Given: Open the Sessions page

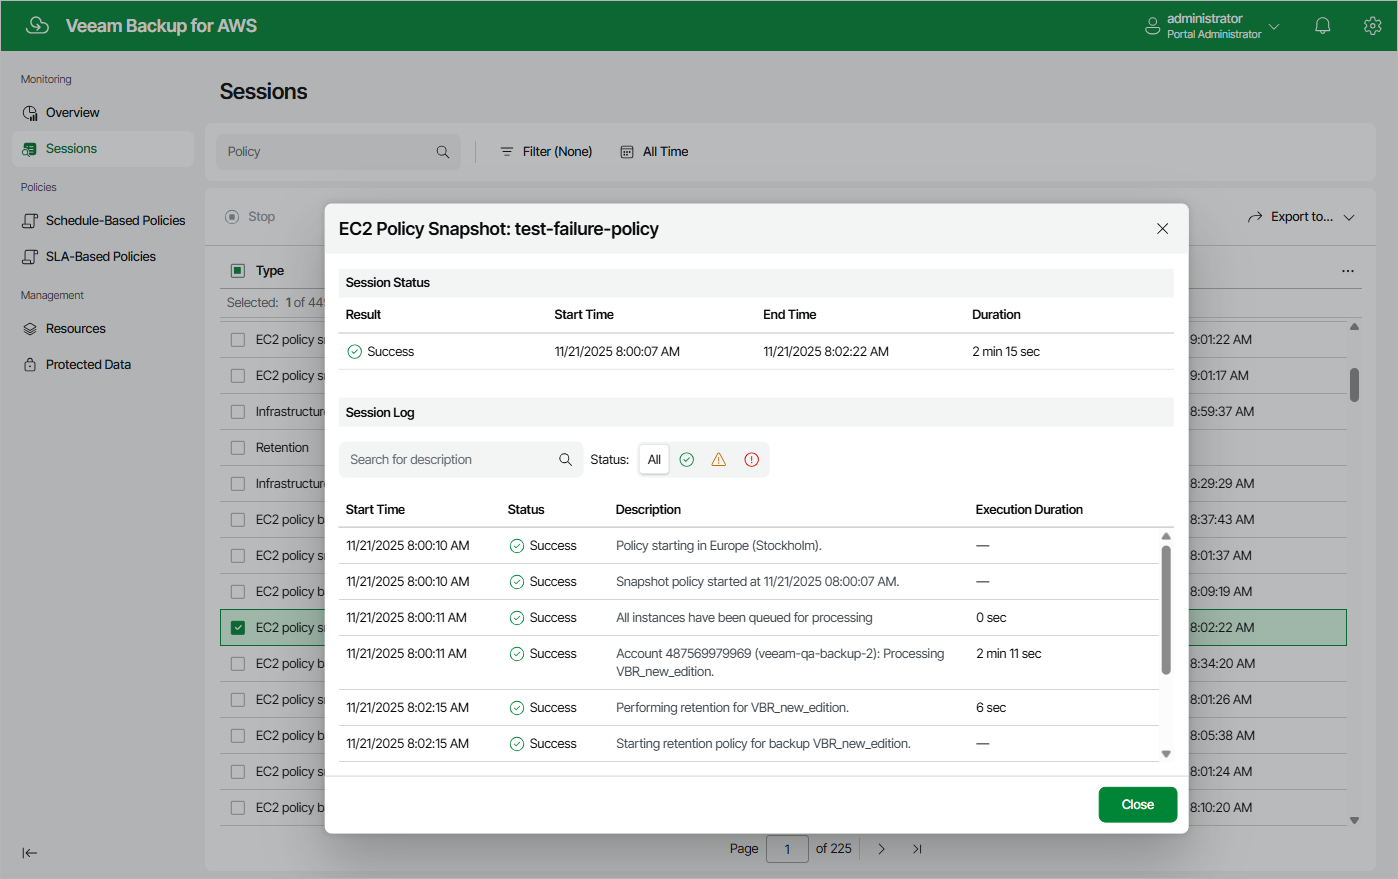Looking at the screenshot, I should (103, 149).
